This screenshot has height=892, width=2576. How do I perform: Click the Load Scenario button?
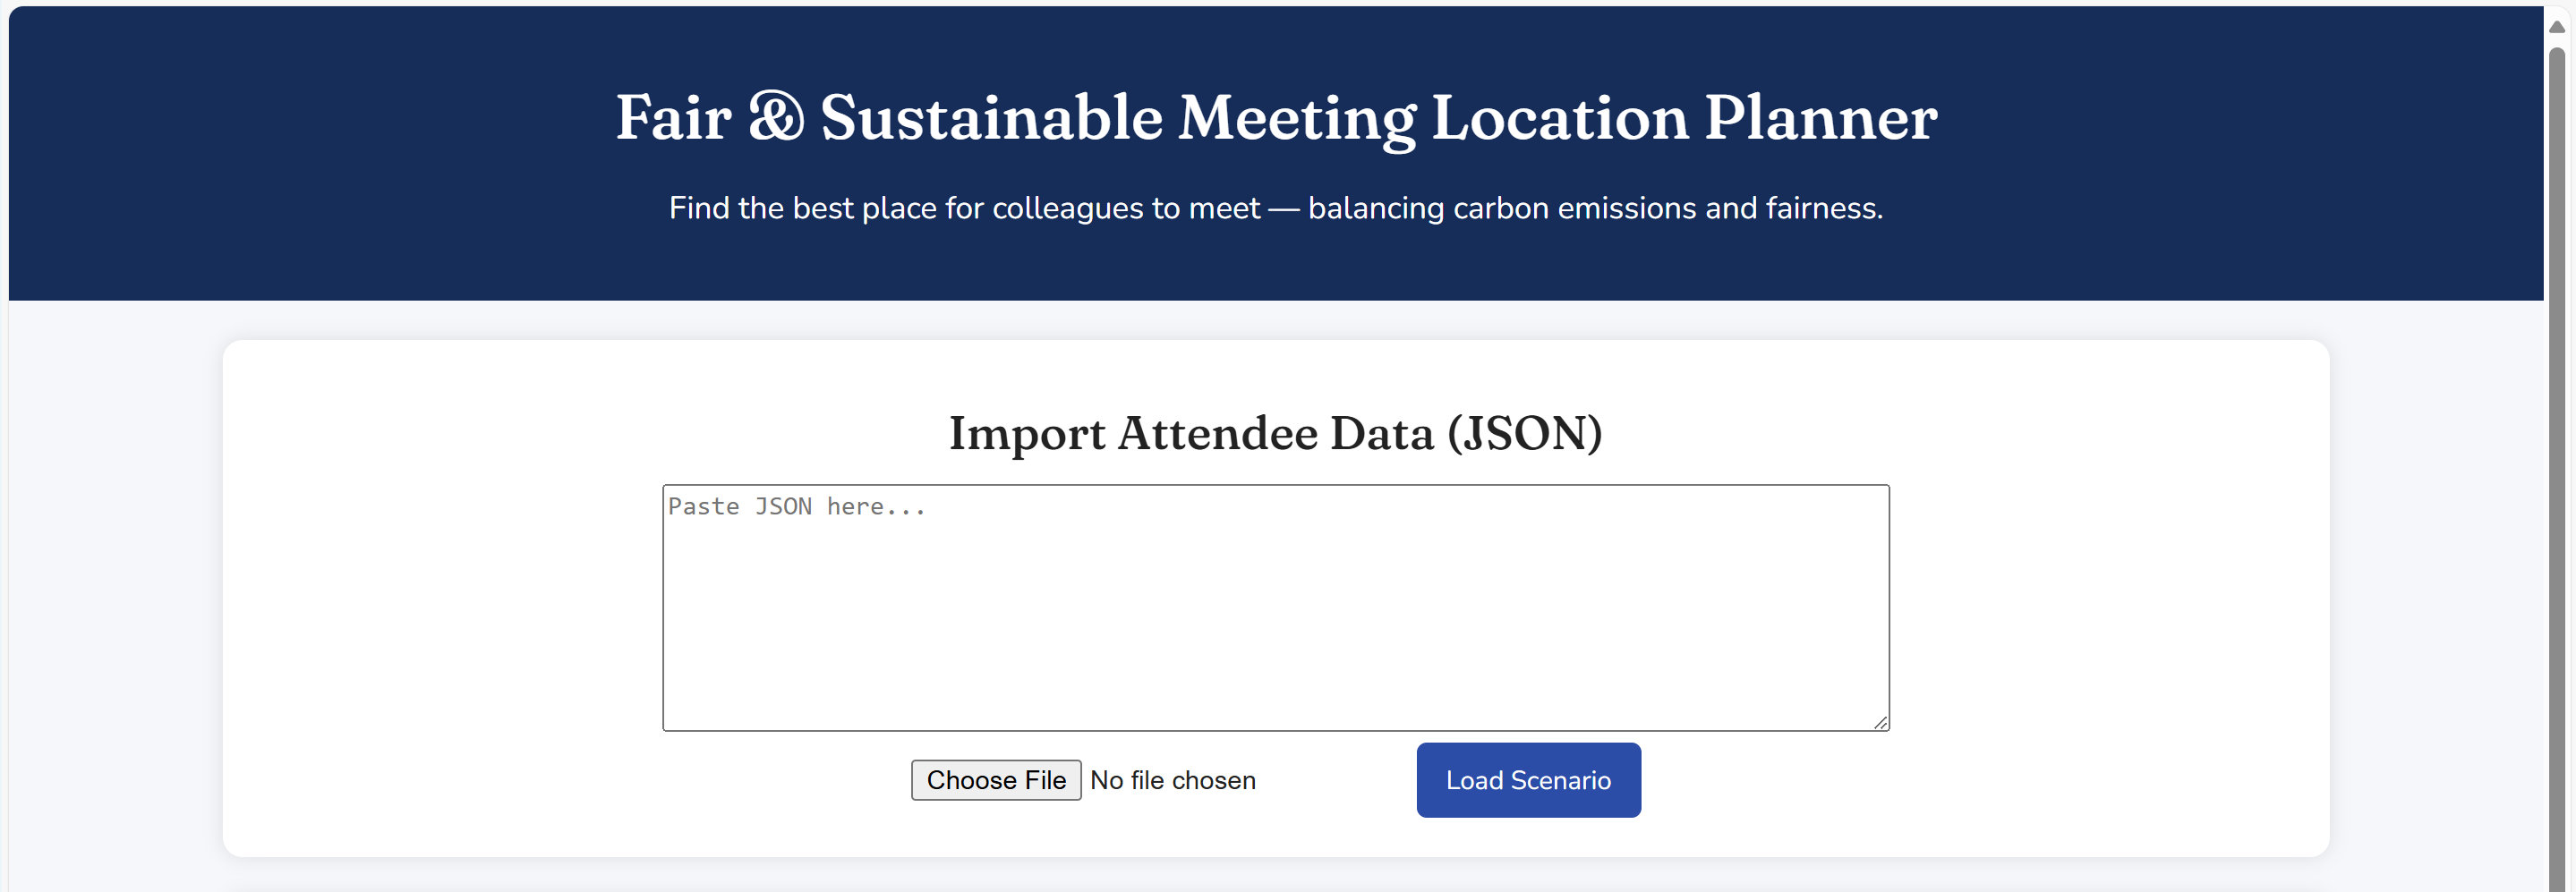(x=1527, y=779)
